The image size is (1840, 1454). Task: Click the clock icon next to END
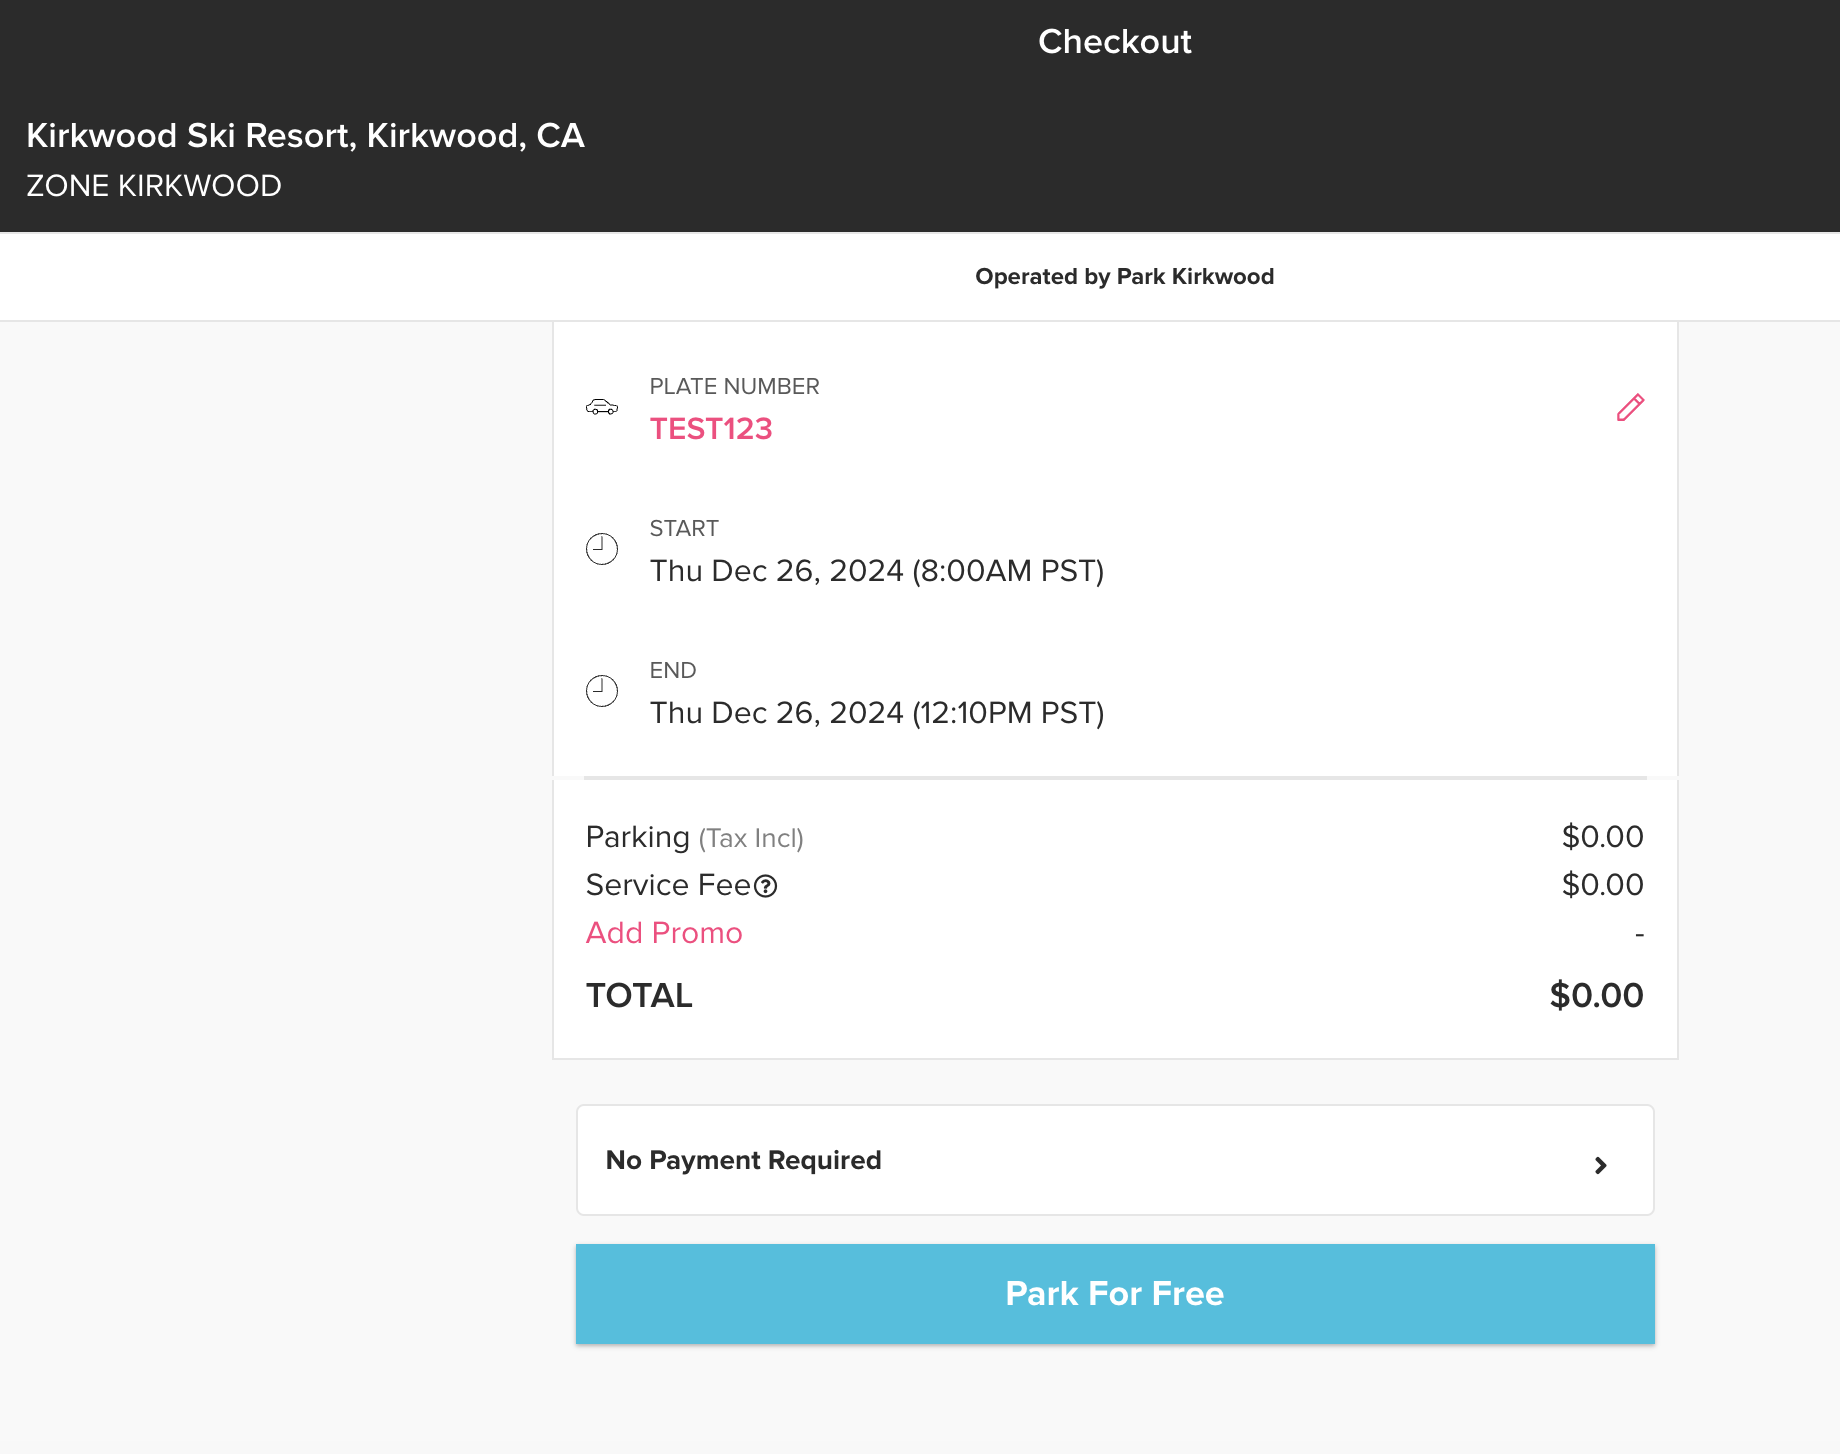pyautogui.click(x=602, y=691)
